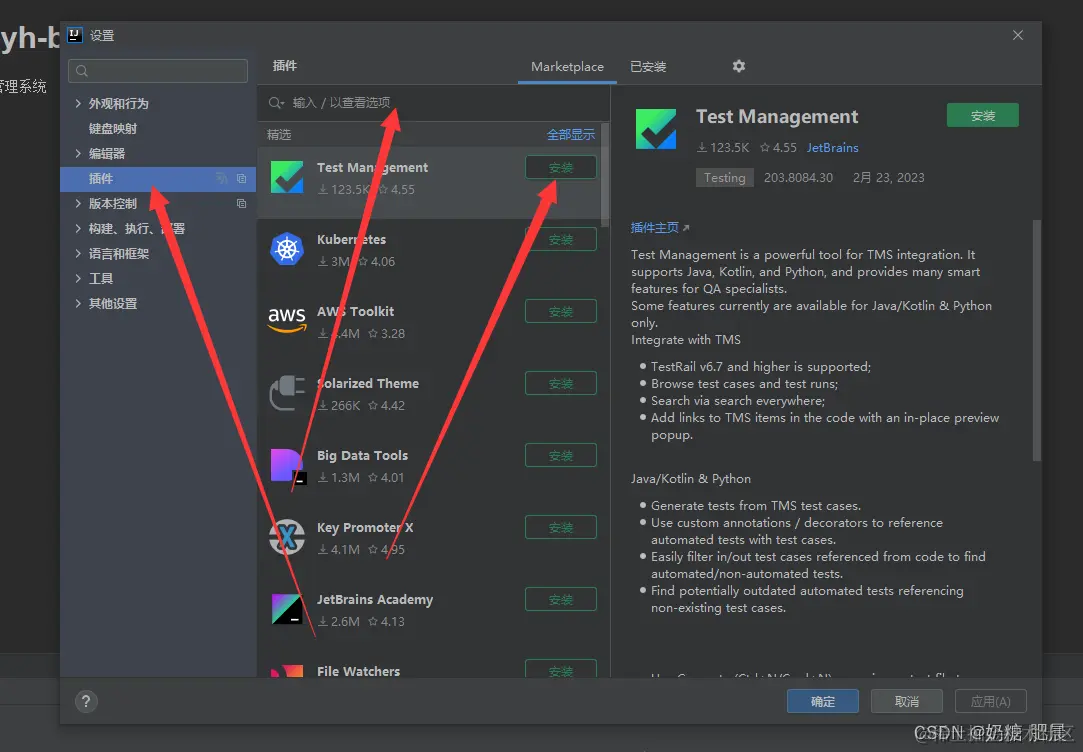Install the Kubernetes plugin
Viewport: 1083px width, 752px height.
tap(561, 240)
